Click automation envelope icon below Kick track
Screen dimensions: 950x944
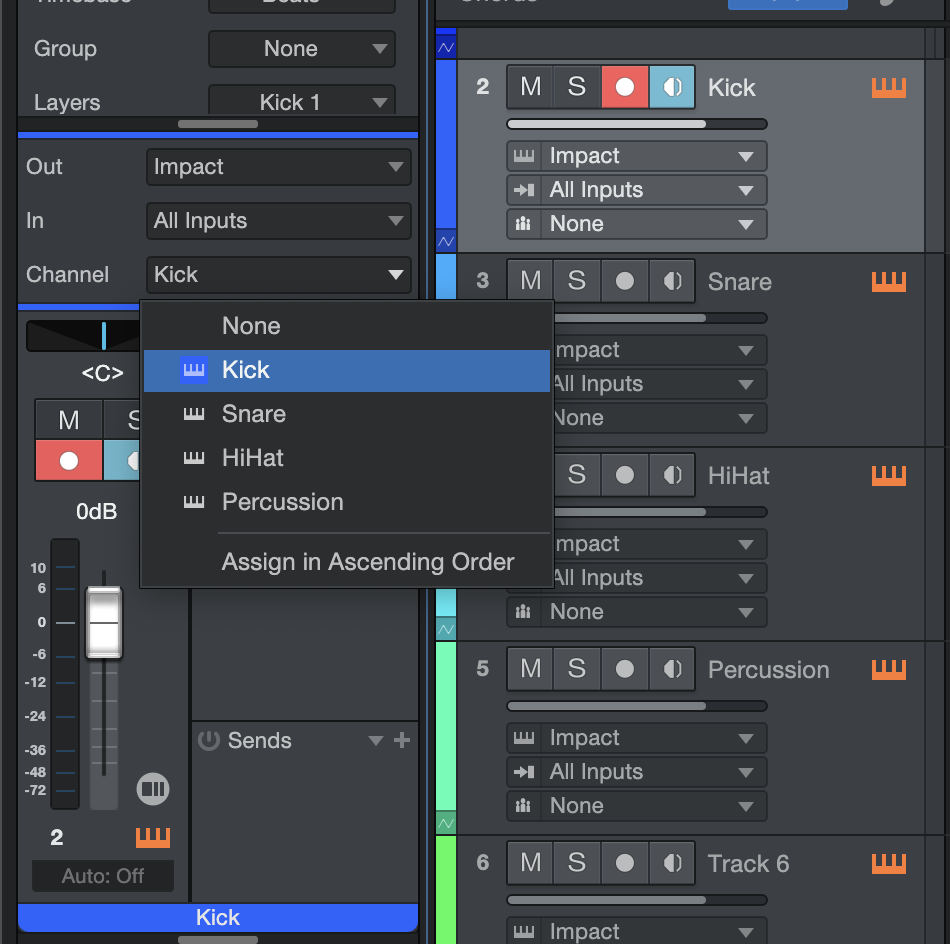click(x=446, y=241)
